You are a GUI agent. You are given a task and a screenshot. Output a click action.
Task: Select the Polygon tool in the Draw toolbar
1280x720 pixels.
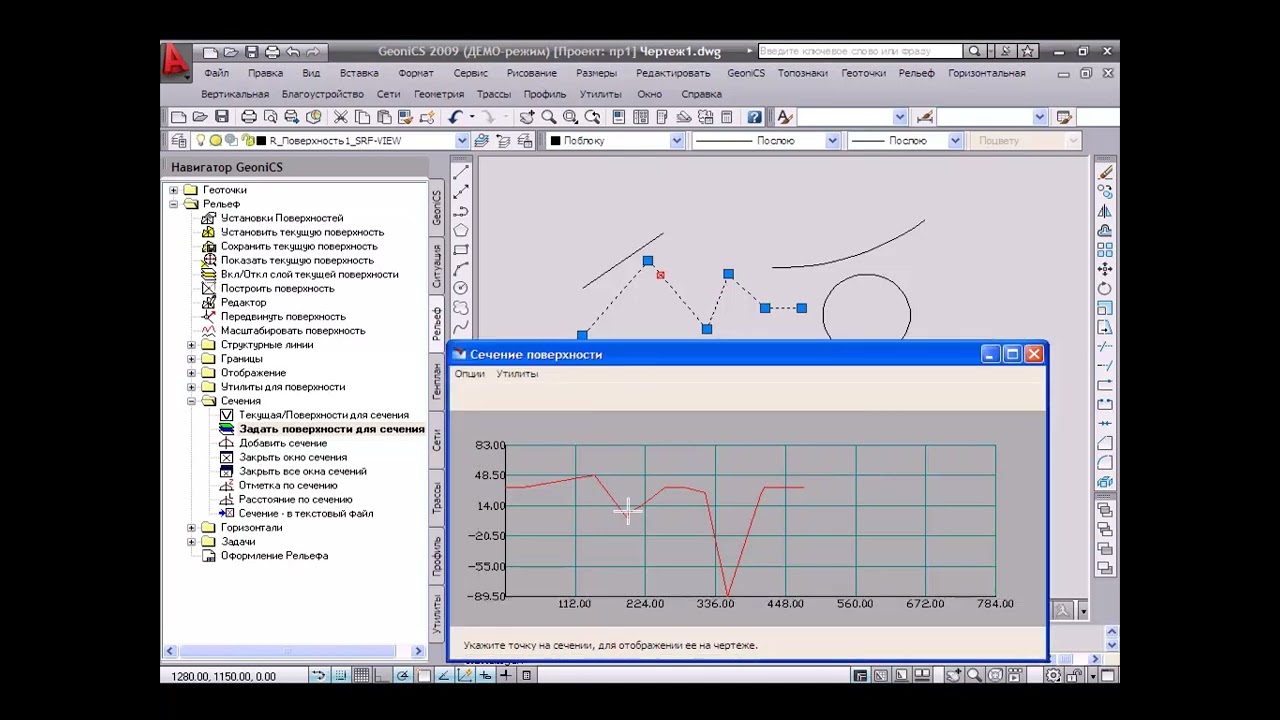pyautogui.click(x=461, y=230)
